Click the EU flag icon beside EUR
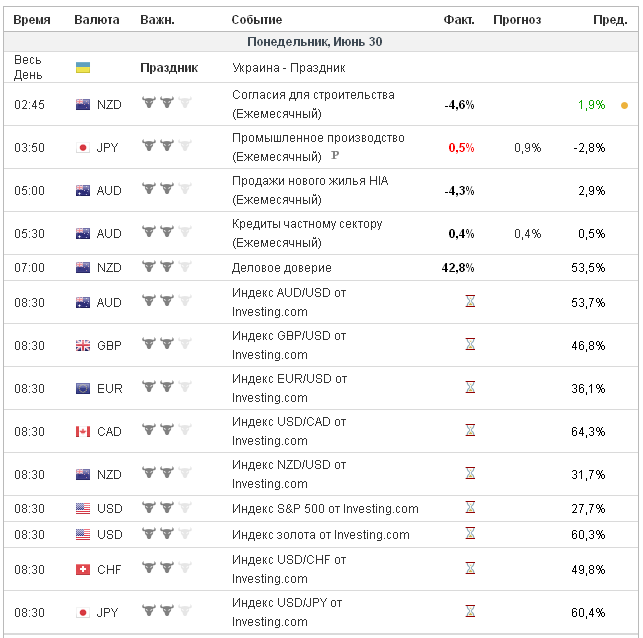This screenshot has height=638, width=643. (x=83, y=389)
